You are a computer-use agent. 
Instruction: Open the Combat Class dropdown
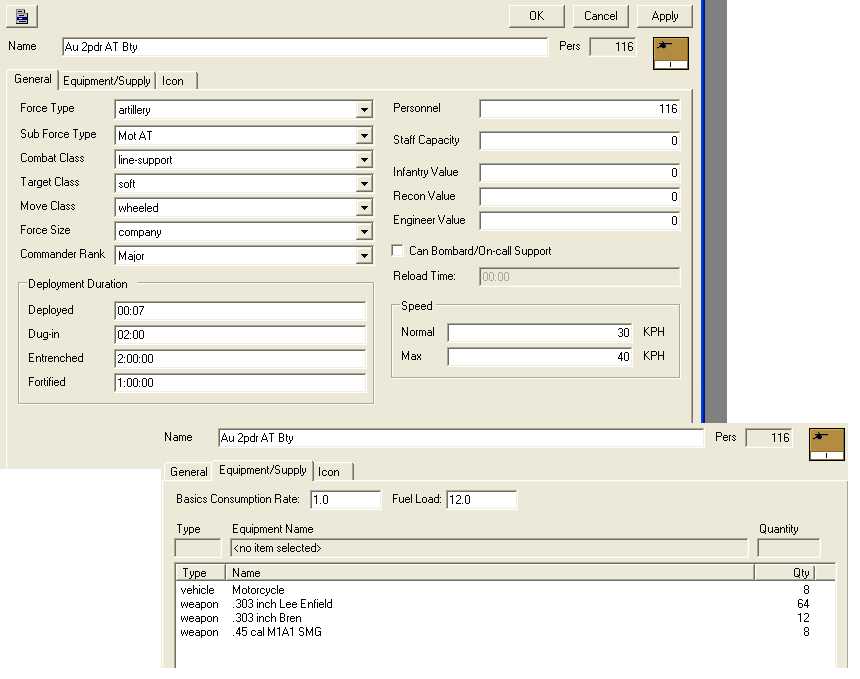[364, 160]
